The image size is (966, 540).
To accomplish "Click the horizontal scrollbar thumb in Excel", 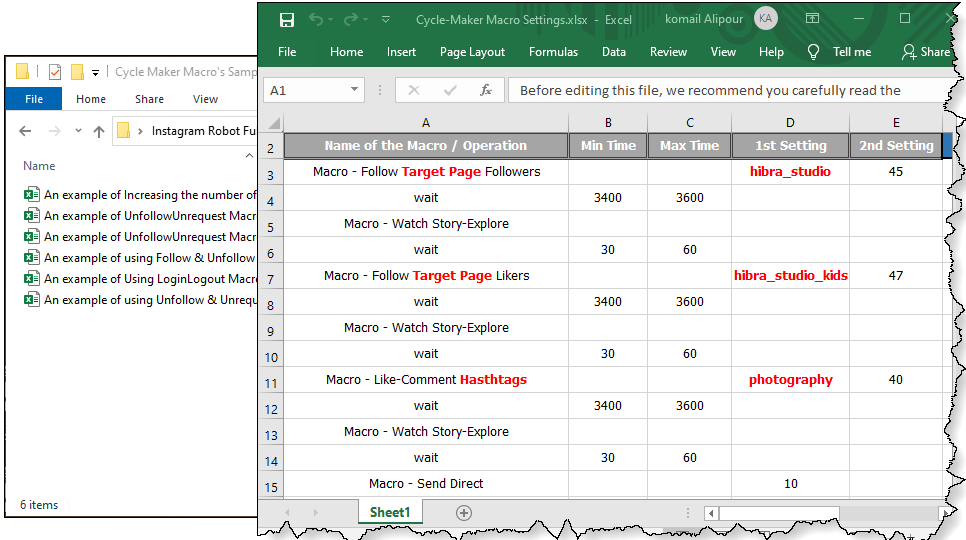I will tap(779, 513).
